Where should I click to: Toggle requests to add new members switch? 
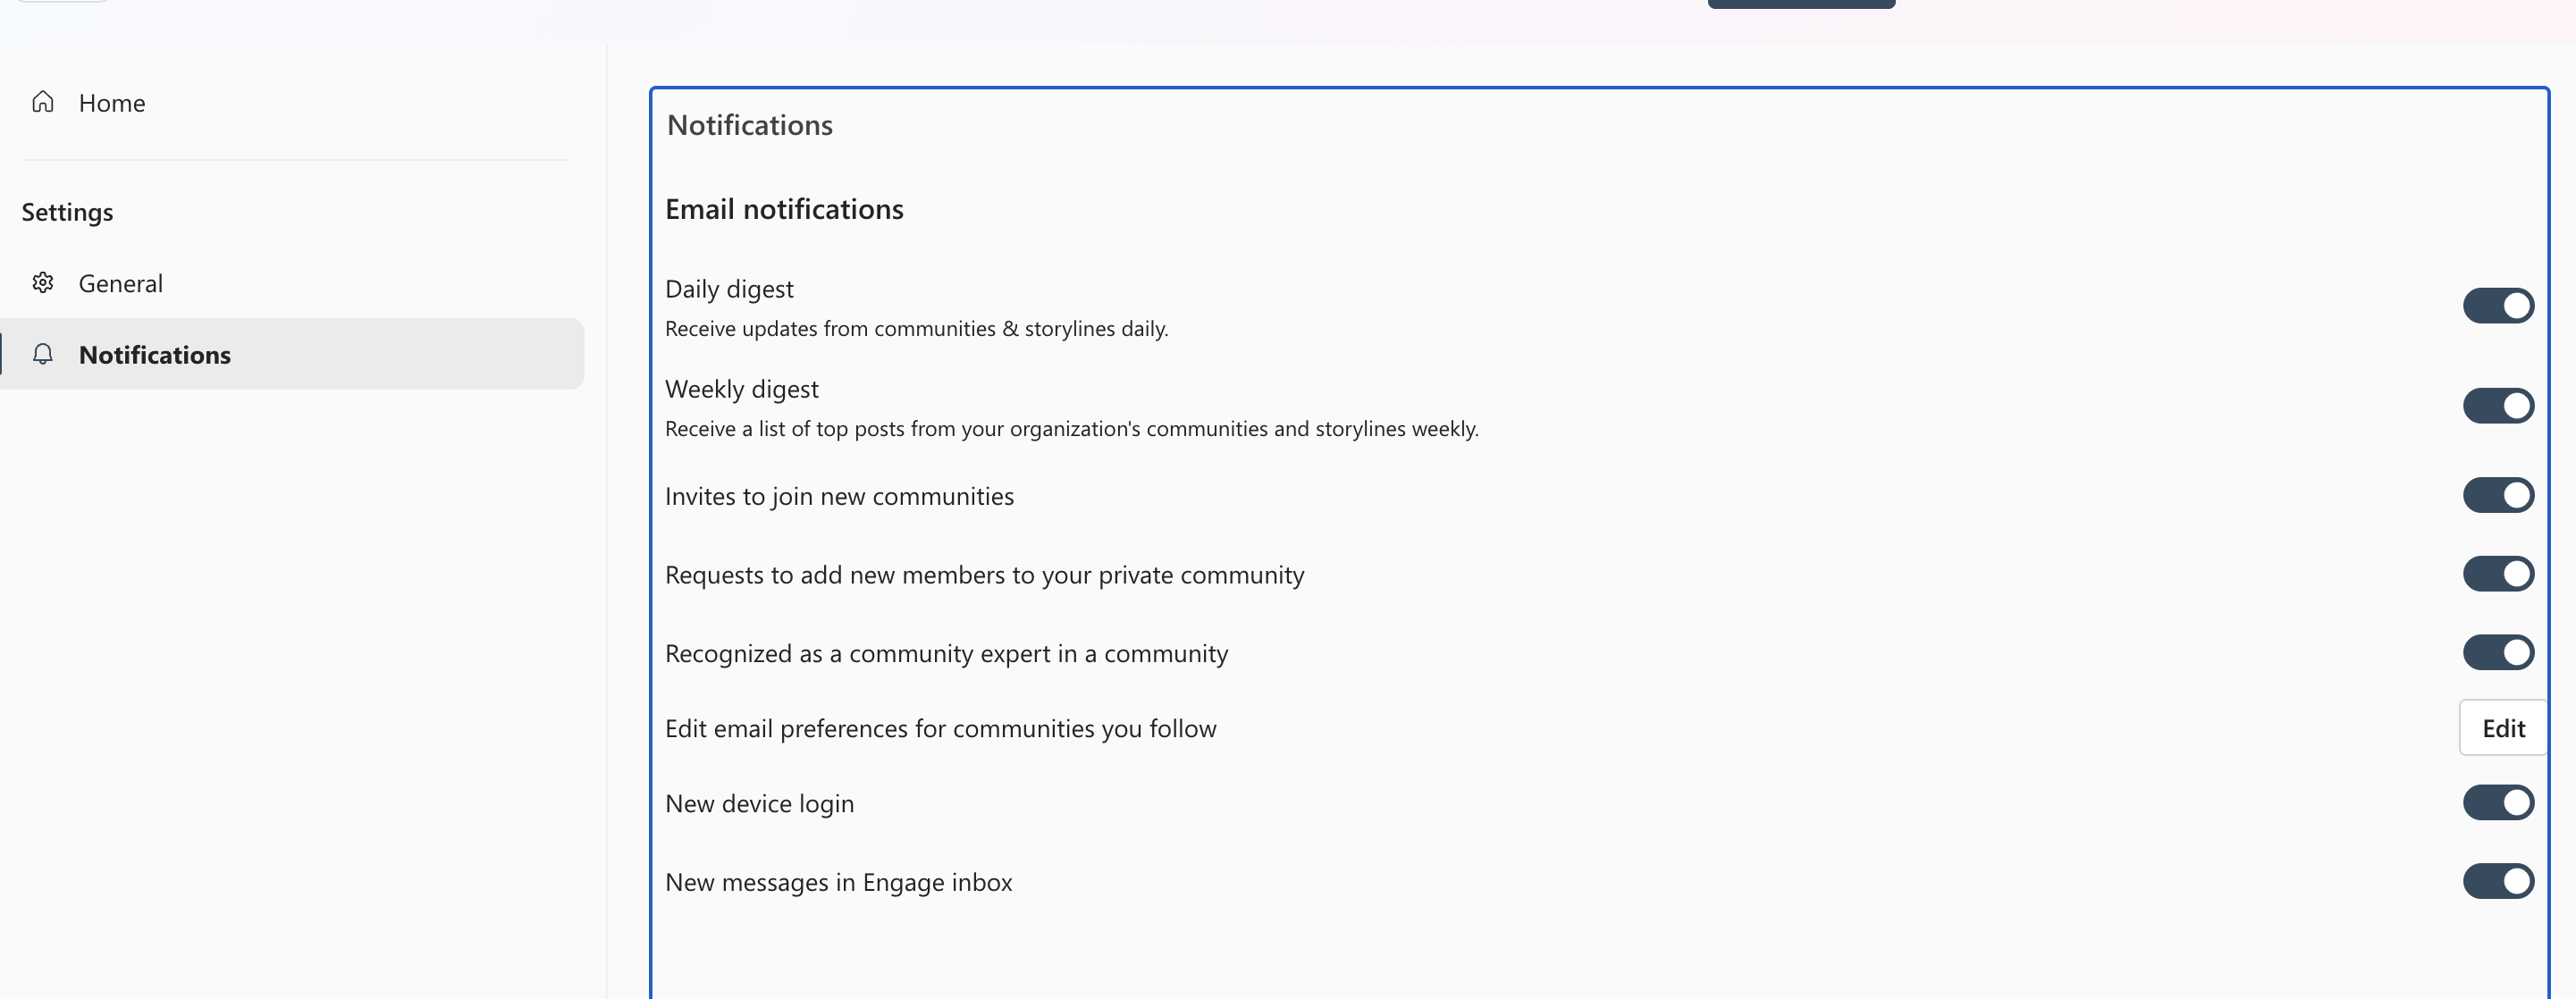click(x=2498, y=574)
